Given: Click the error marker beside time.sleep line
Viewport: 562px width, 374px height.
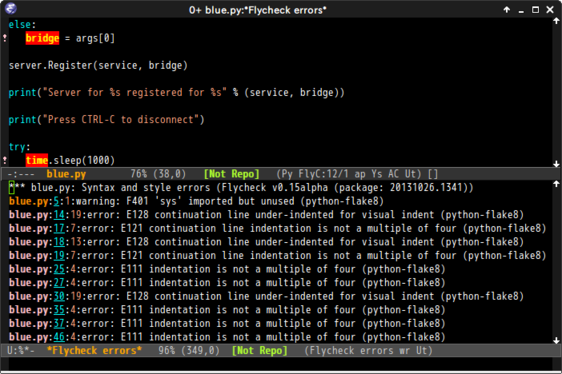Looking at the screenshot, I should (x=5, y=160).
